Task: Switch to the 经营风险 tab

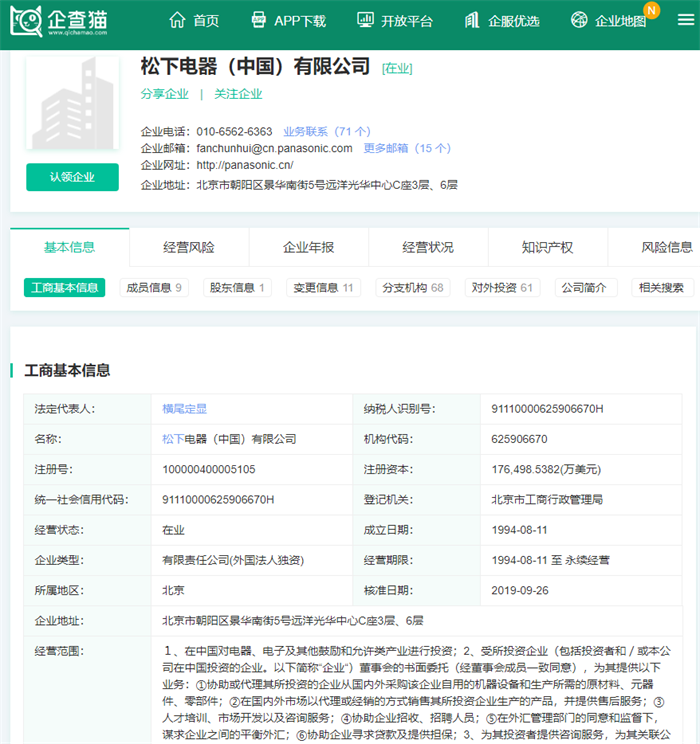Action: 189,247
